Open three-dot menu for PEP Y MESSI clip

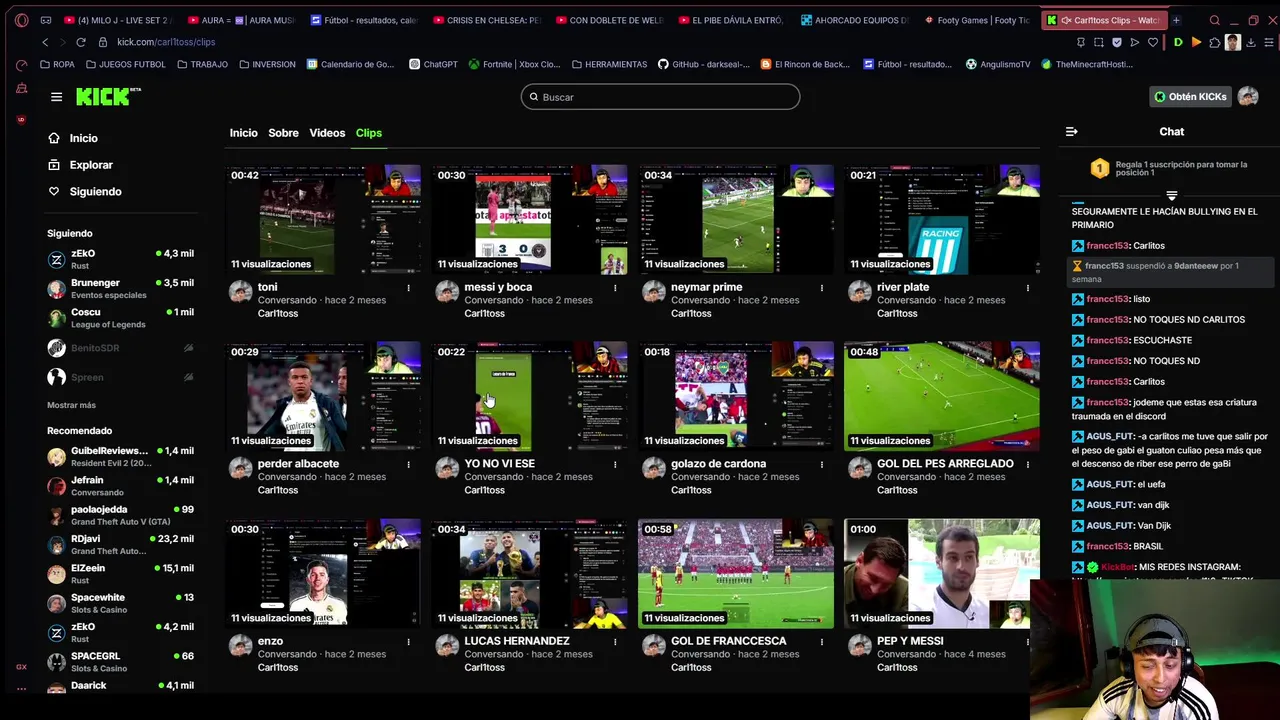(x=1028, y=642)
